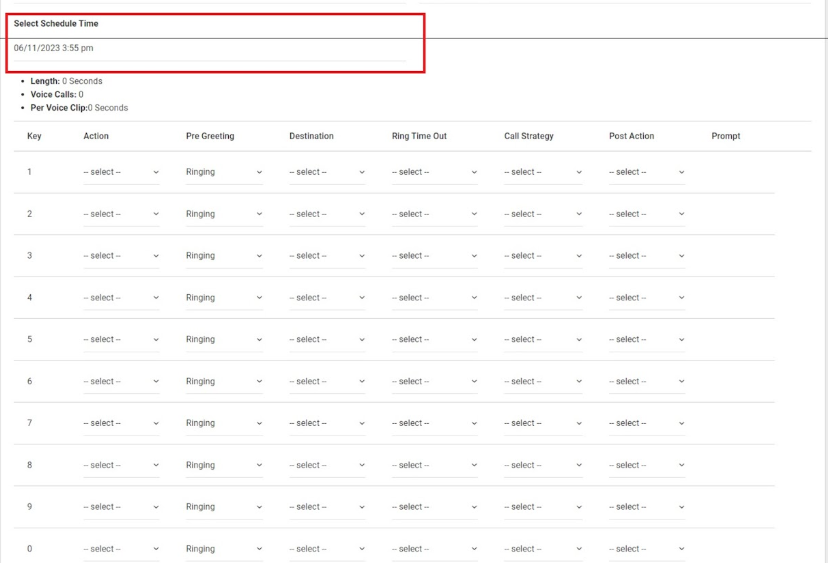Open Pre Greeting dropdown for key 2
Image resolution: width=828 pixels, height=563 pixels.
pyautogui.click(x=224, y=214)
